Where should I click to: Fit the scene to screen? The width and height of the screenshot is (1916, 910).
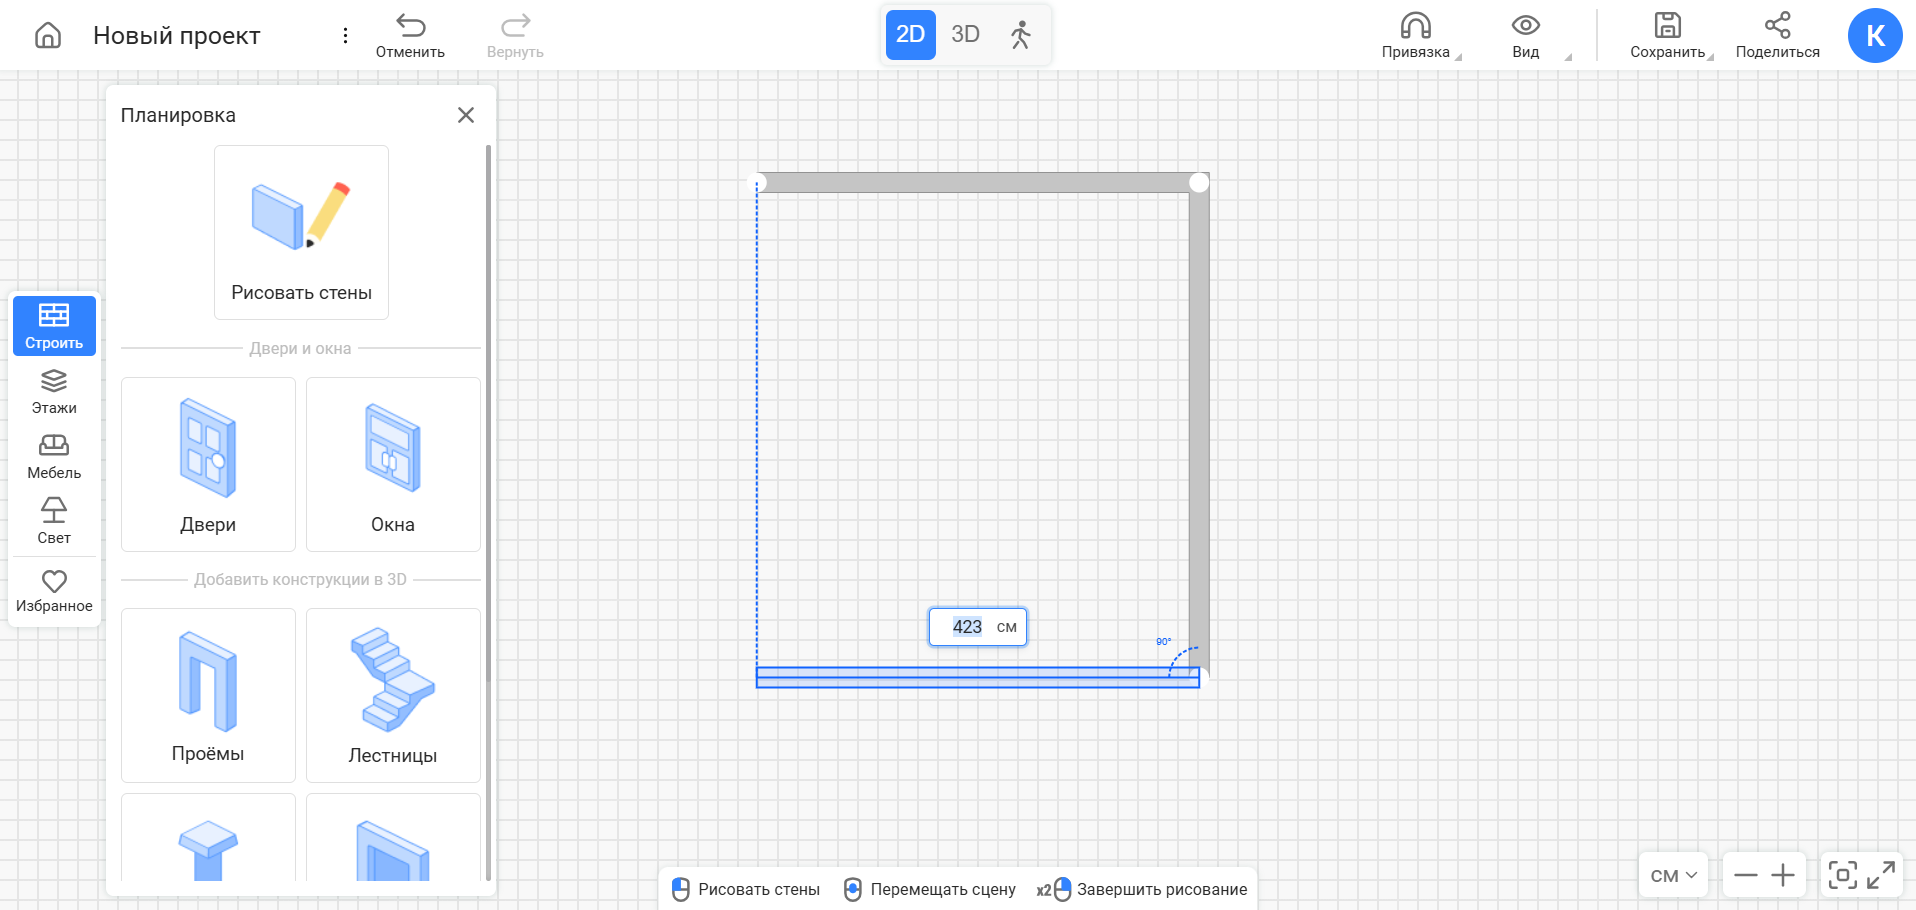click(1842, 876)
